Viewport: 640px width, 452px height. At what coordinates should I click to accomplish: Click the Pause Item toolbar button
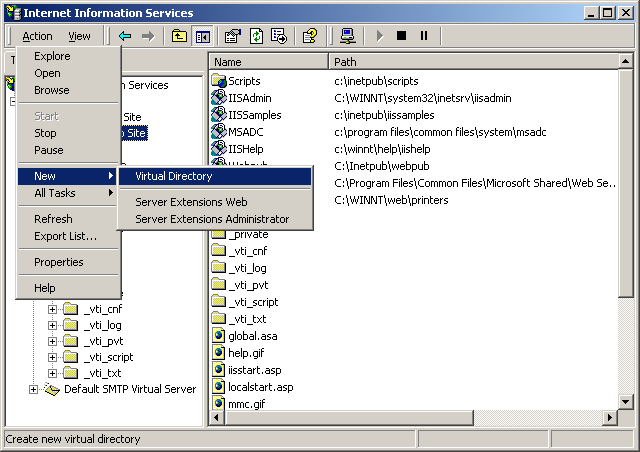(424, 36)
